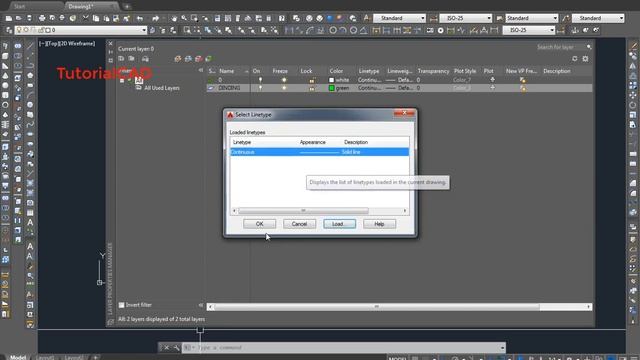Click Continu... linetype of DINDING layer

[369, 88]
